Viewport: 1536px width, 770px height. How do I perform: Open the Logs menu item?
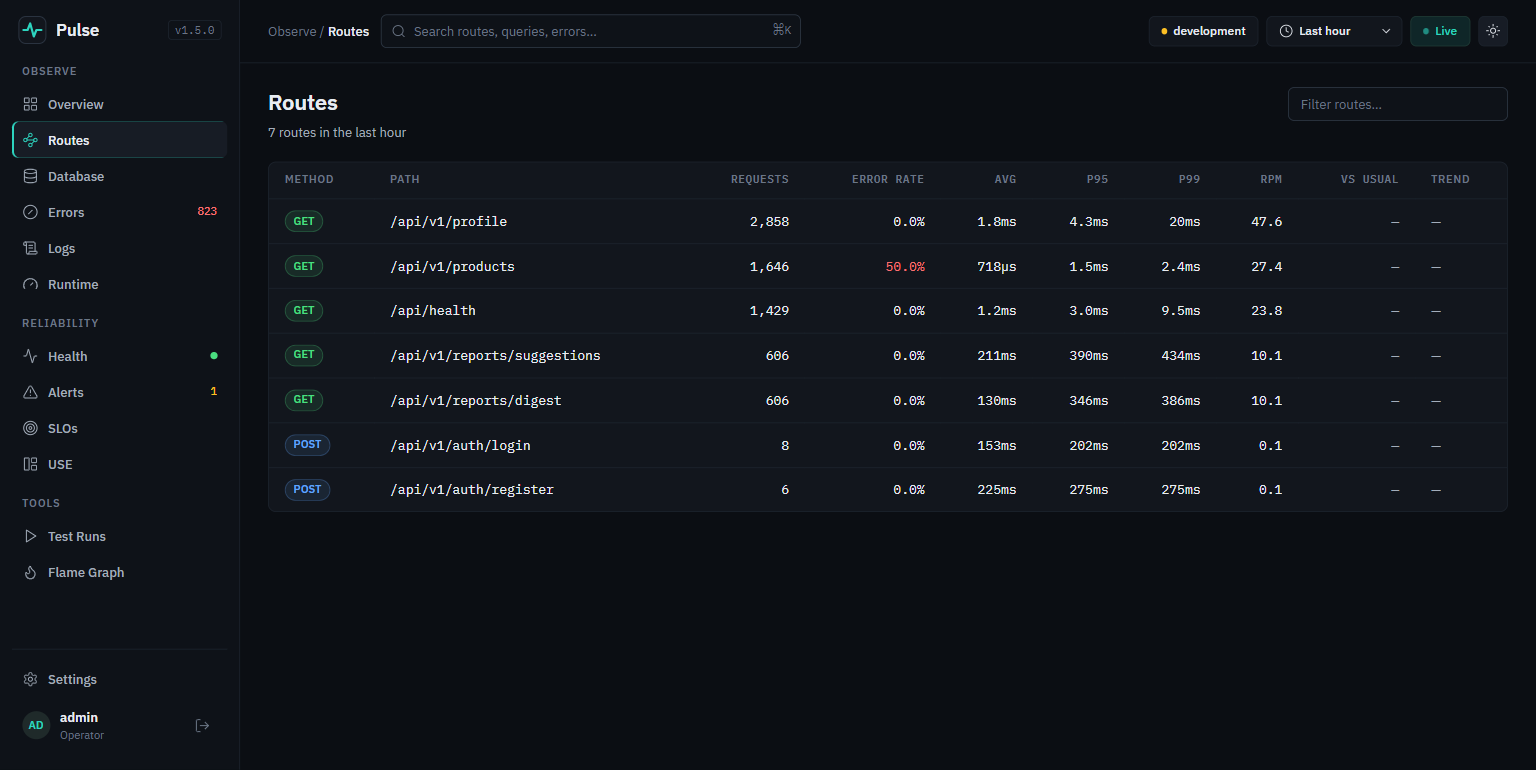point(120,248)
